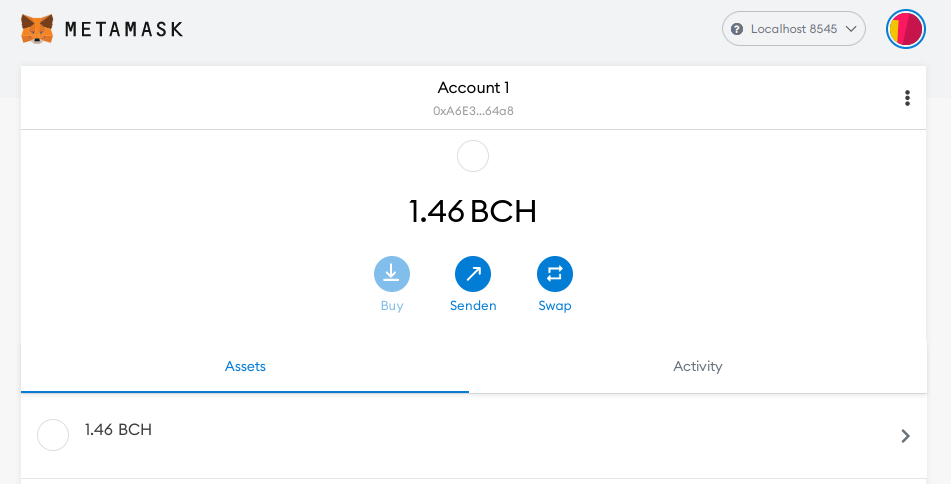This screenshot has height=484, width=951.
Task: Click the MetaMask fox logo
Action: tap(37, 29)
